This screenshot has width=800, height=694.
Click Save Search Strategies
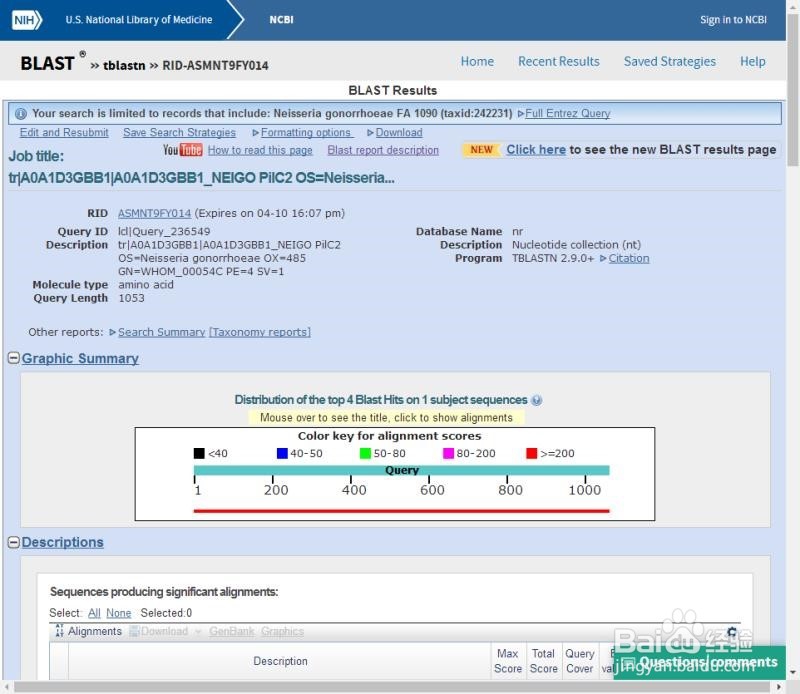[x=179, y=133]
